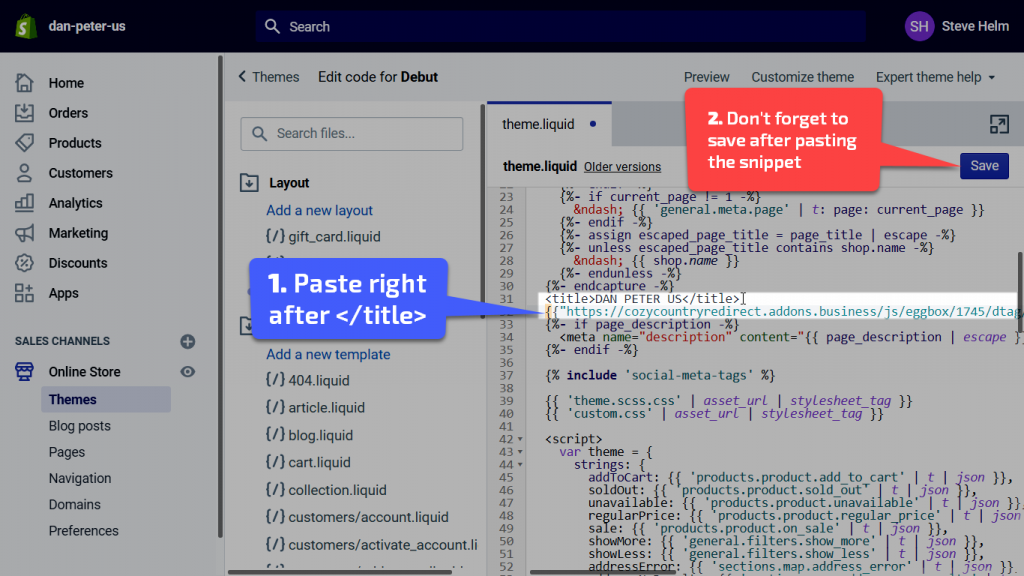Open gift_card.liquid file
Viewport: 1024px width, 576px height.
coord(323,236)
